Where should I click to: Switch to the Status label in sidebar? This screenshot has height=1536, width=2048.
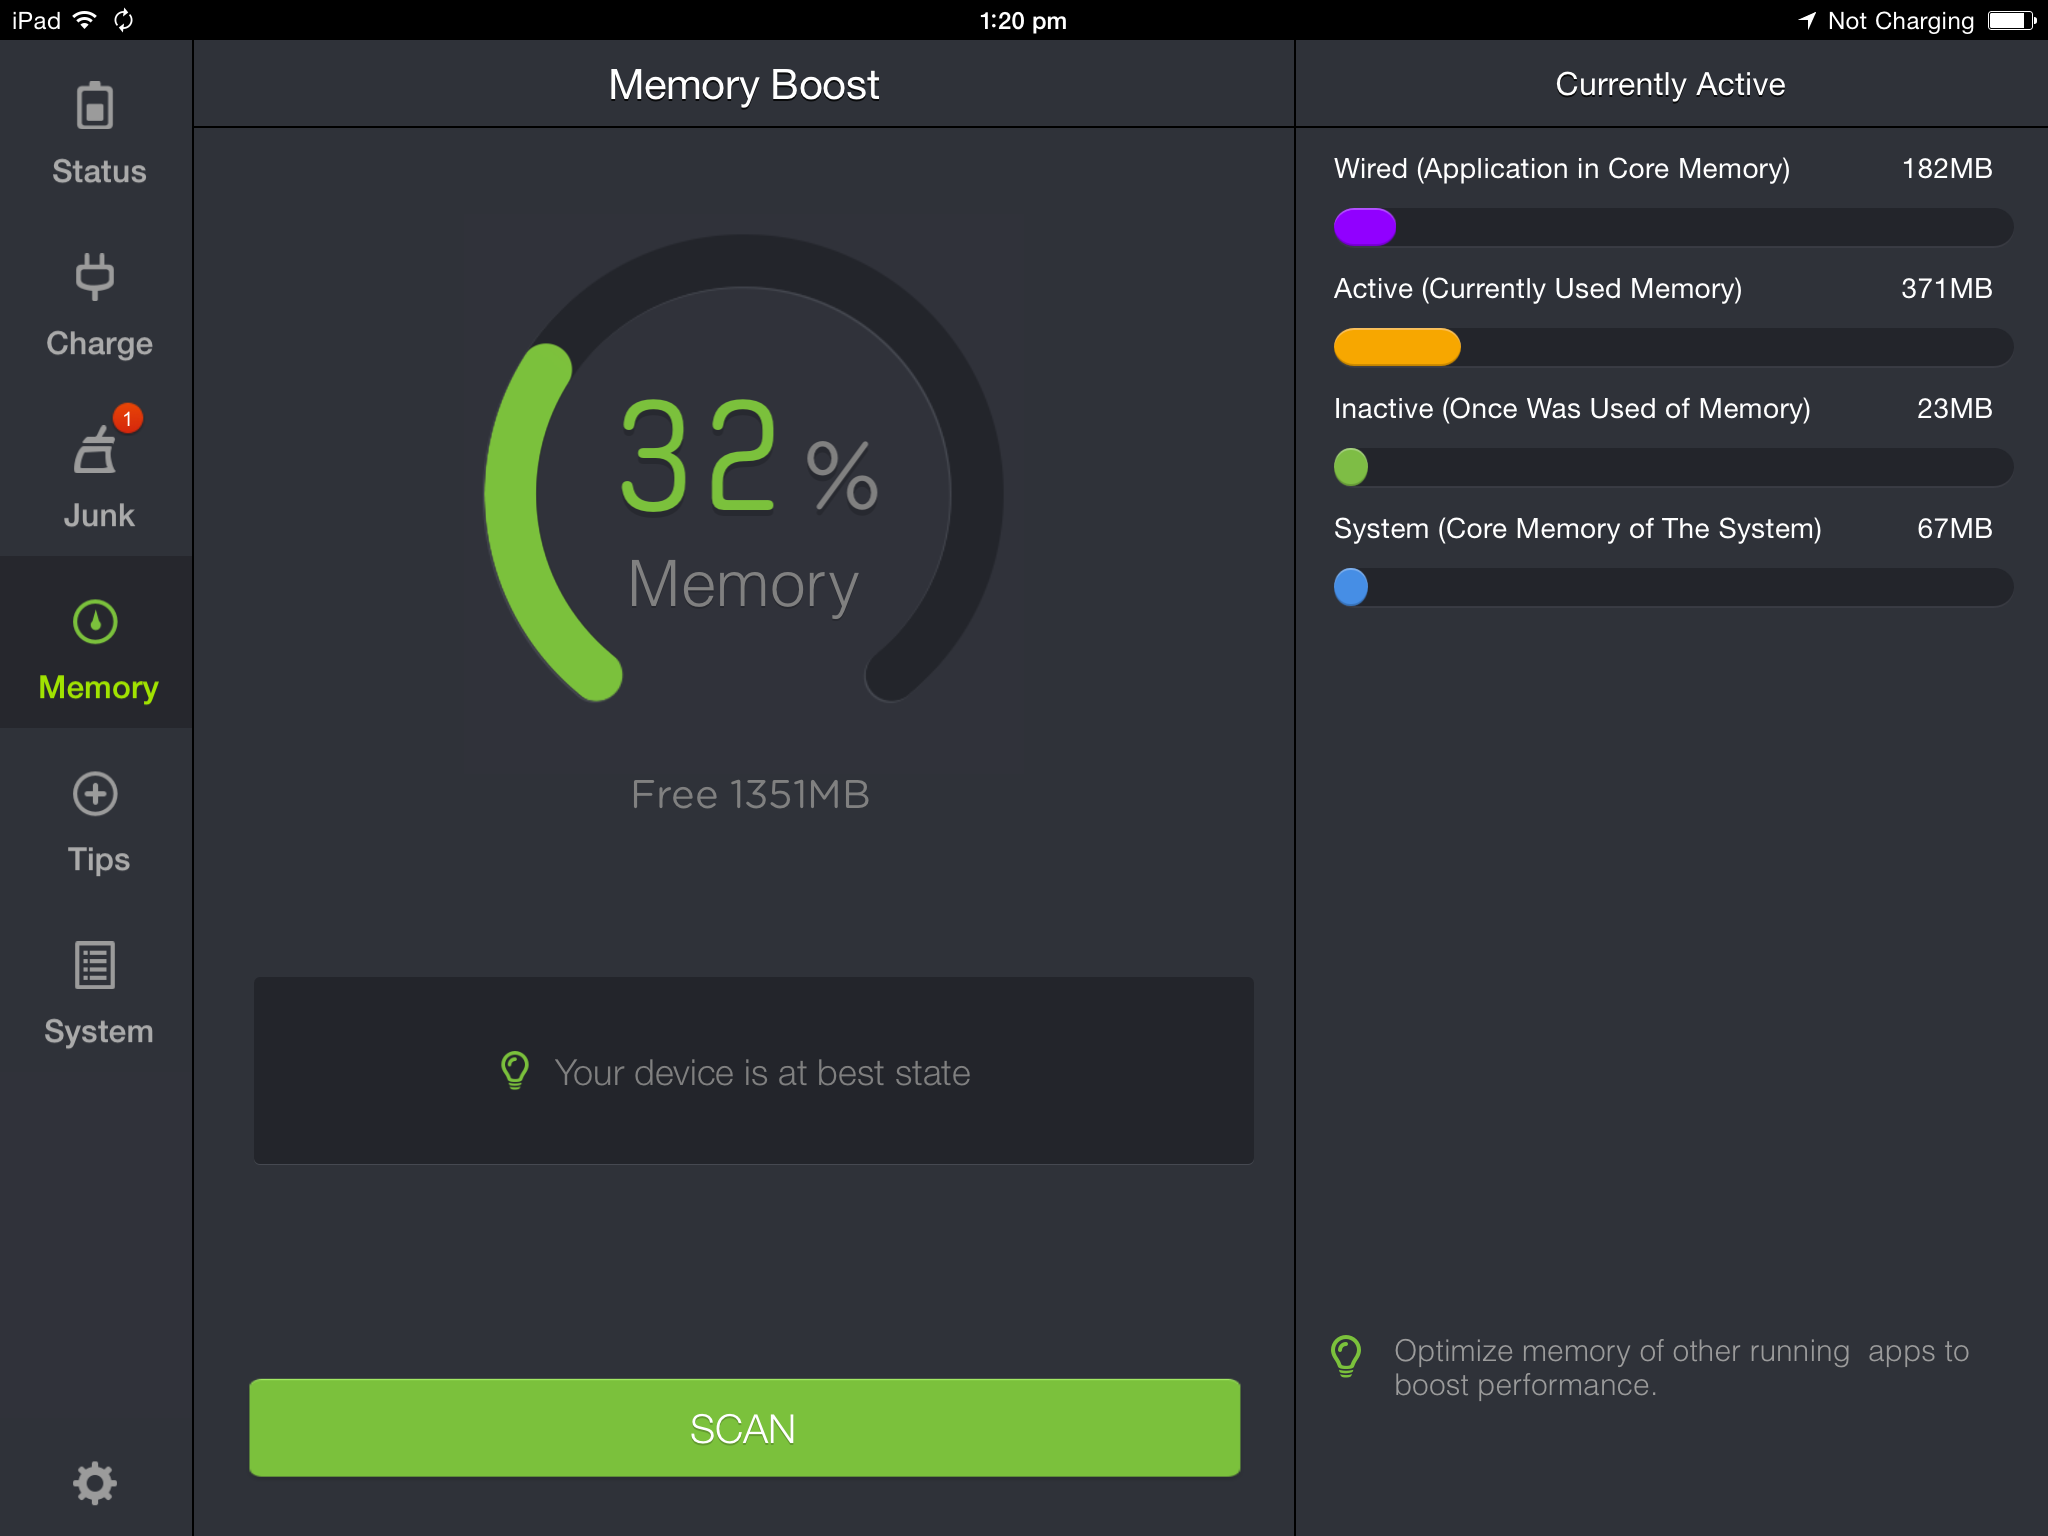[99, 171]
